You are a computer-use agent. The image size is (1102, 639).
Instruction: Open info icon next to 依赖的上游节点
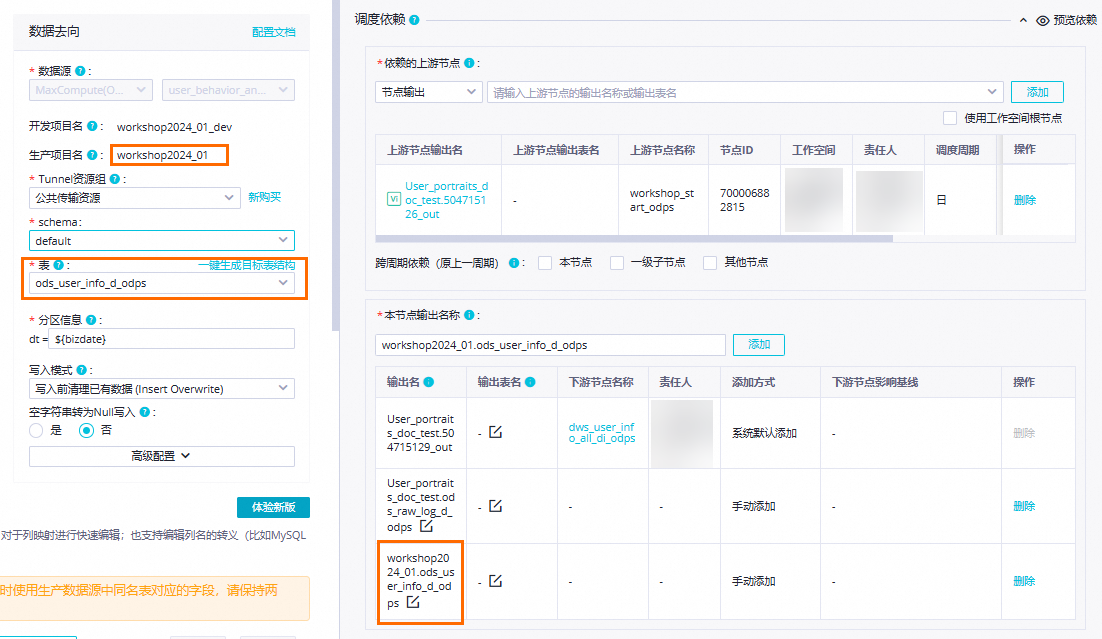469,63
